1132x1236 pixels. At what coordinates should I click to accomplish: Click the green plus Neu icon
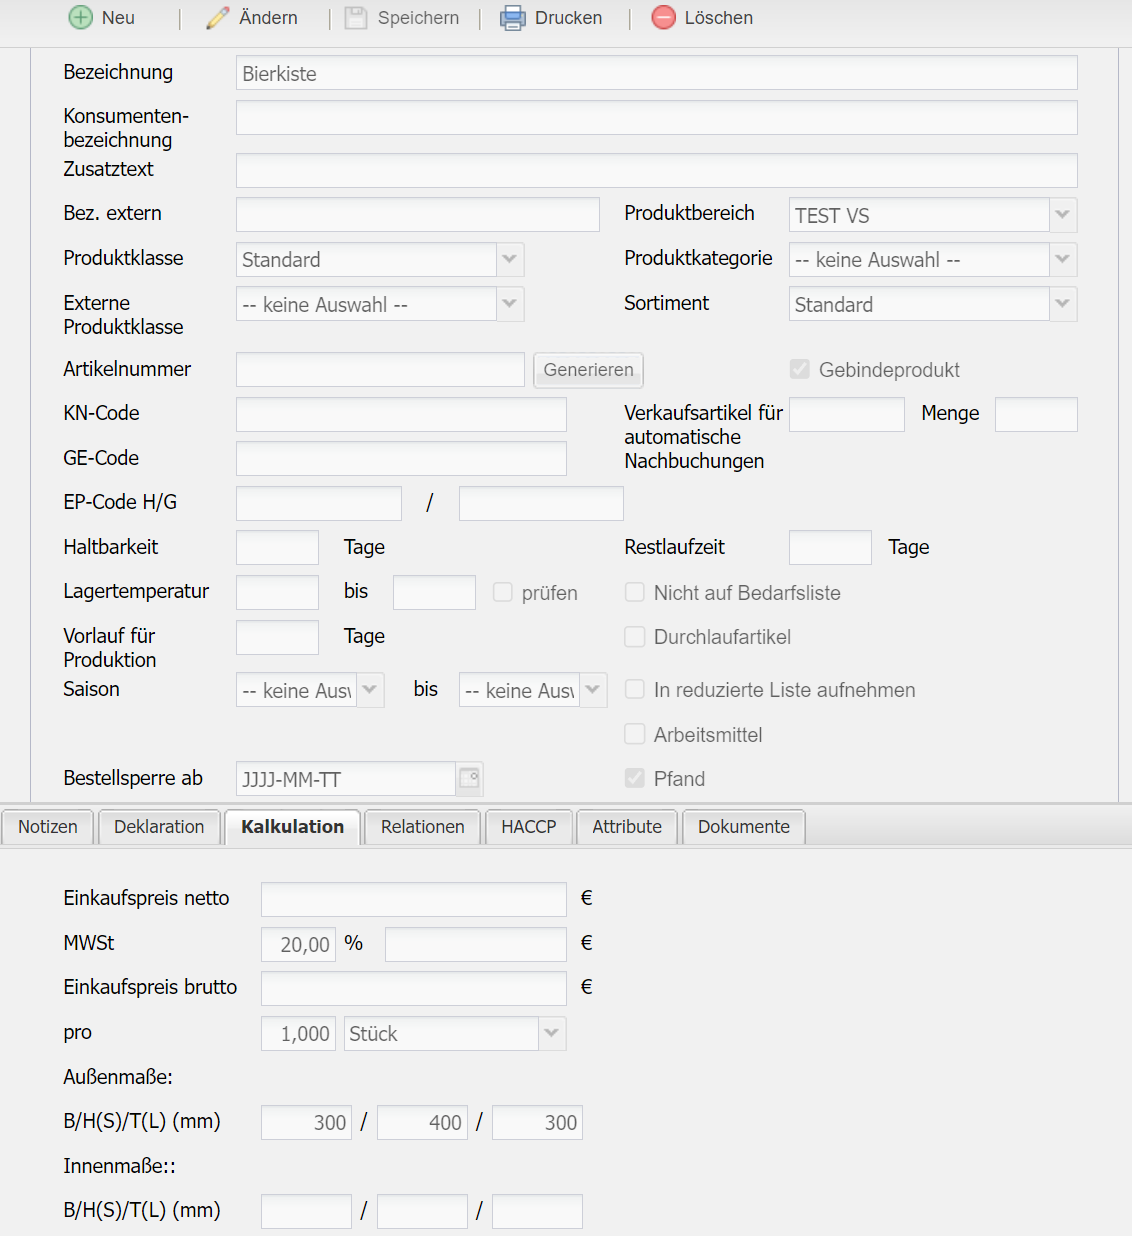[80, 18]
